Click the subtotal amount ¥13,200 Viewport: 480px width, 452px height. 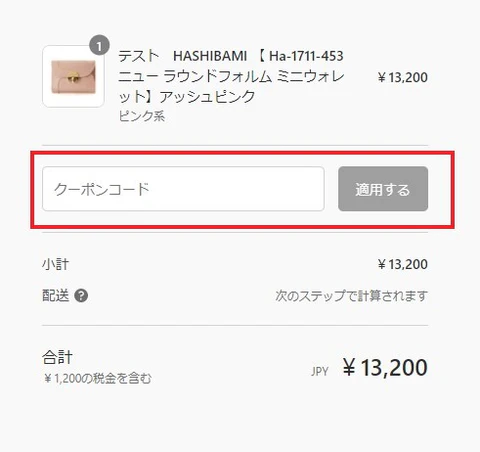(403, 264)
